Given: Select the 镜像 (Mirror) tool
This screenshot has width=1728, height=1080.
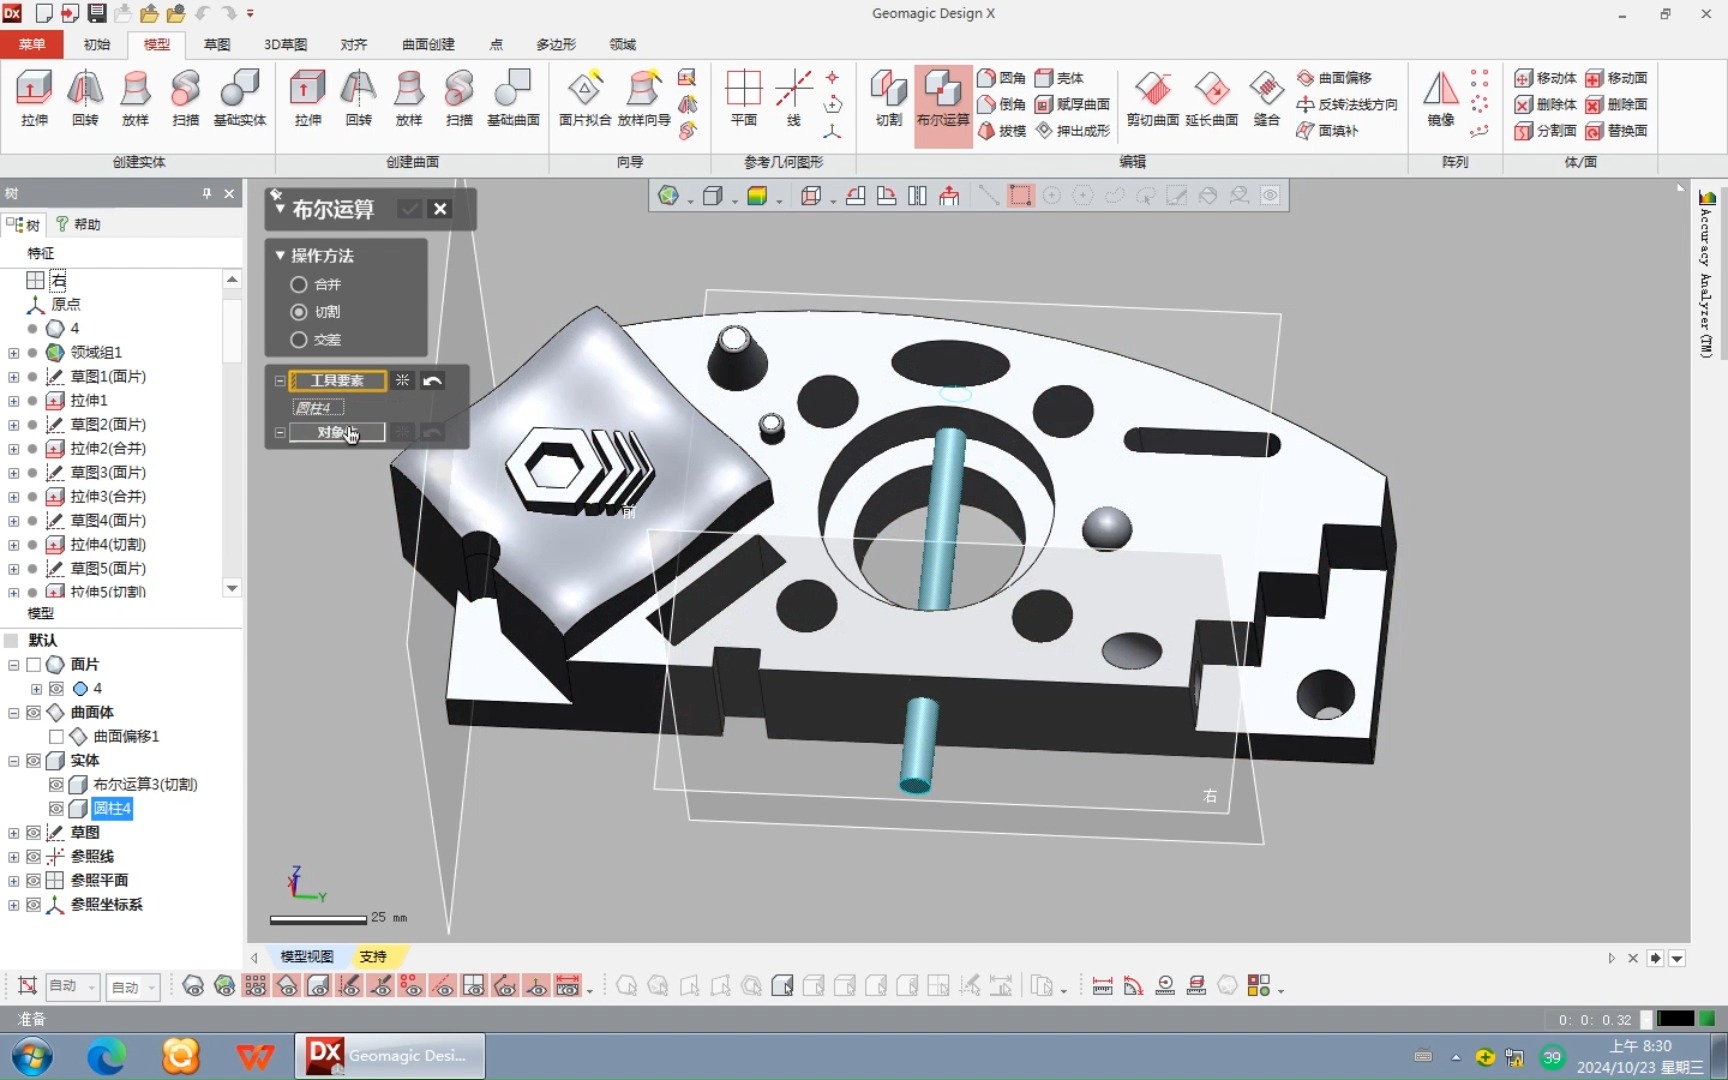Looking at the screenshot, I should [1440, 90].
